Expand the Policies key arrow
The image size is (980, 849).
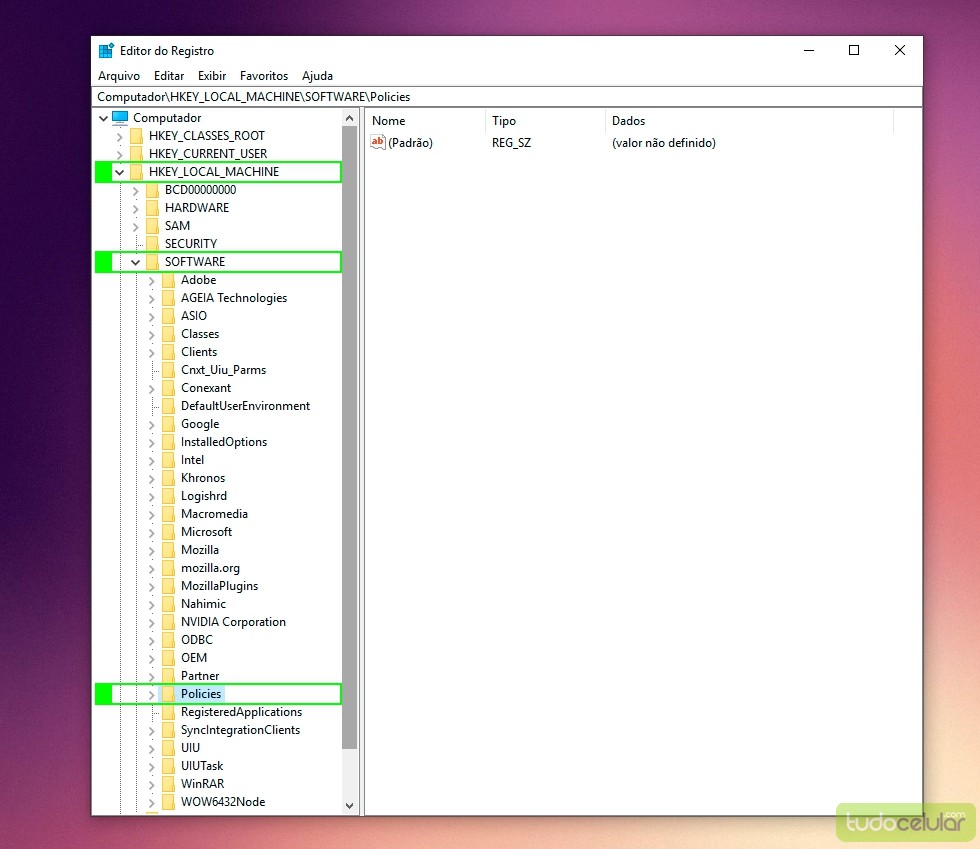(152, 694)
